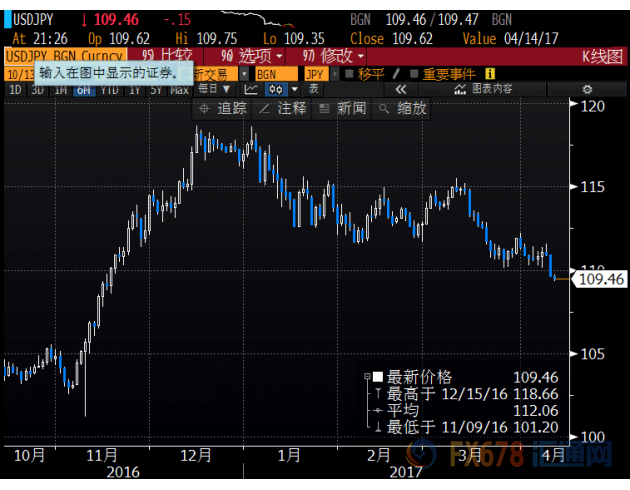
Task: Select the line chart type icon
Action: pos(251,90)
